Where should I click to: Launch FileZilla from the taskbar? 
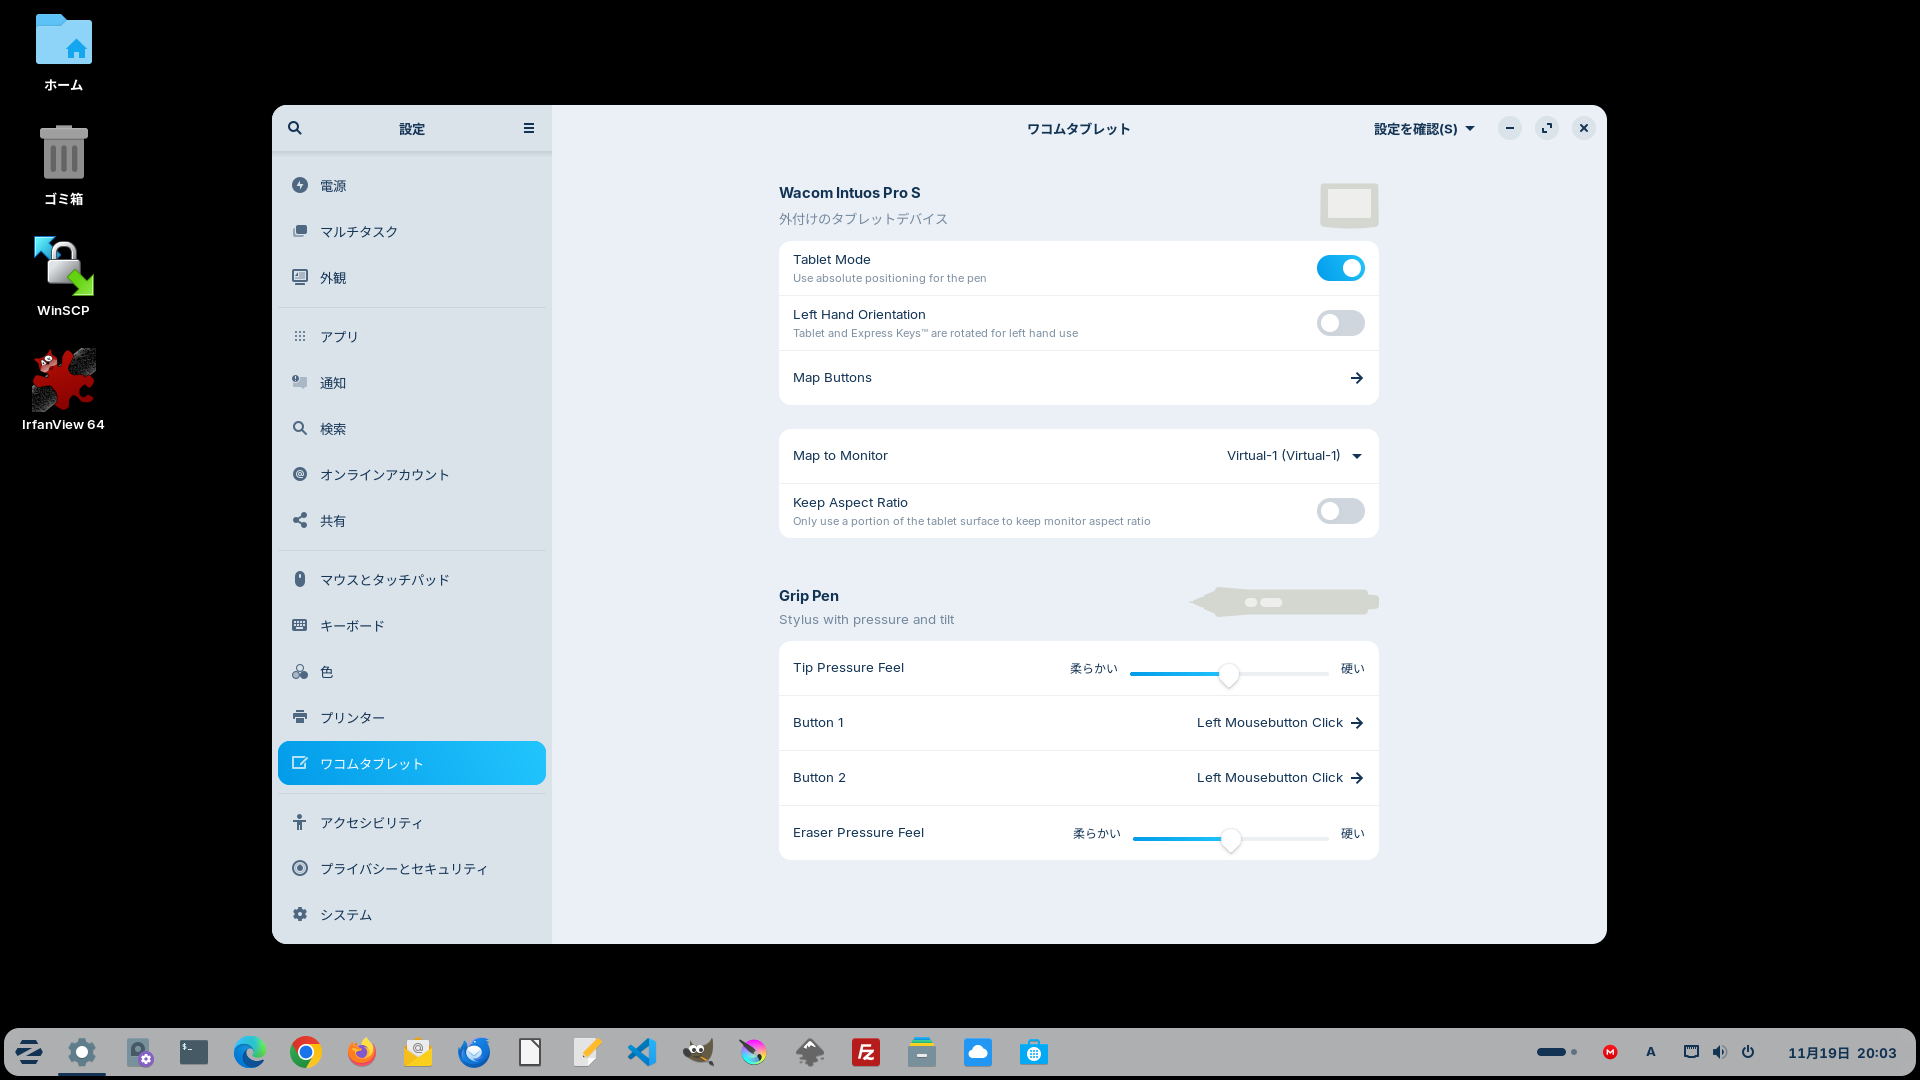866,1052
